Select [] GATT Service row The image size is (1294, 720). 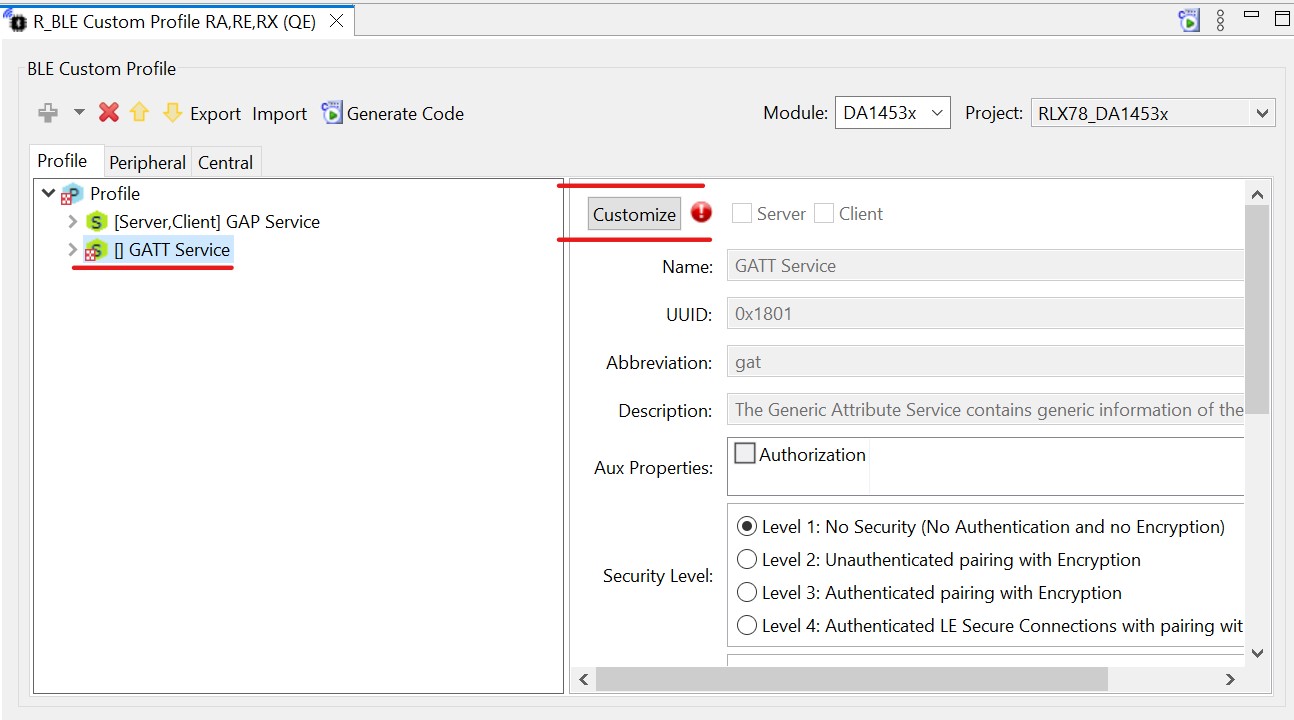tap(171, 250)
